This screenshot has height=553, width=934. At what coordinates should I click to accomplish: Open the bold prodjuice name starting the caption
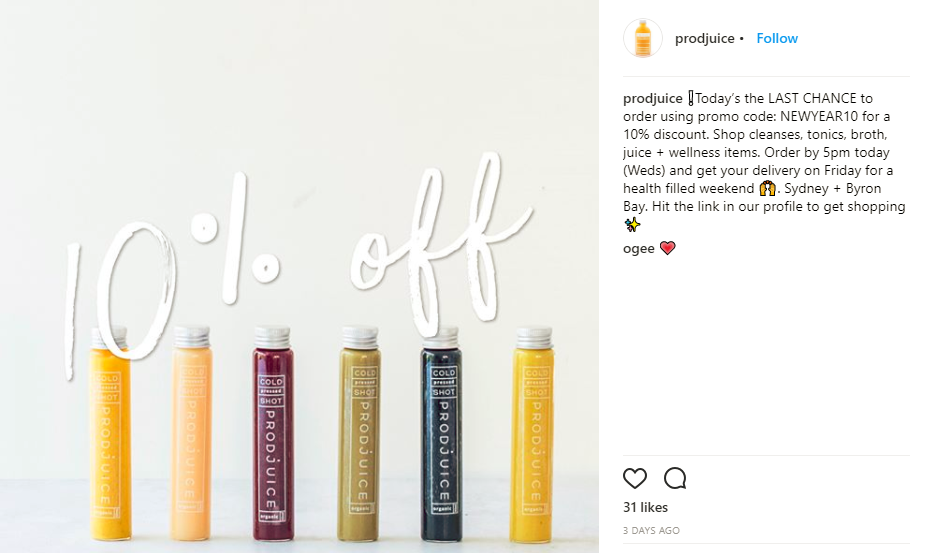(652, 98)
